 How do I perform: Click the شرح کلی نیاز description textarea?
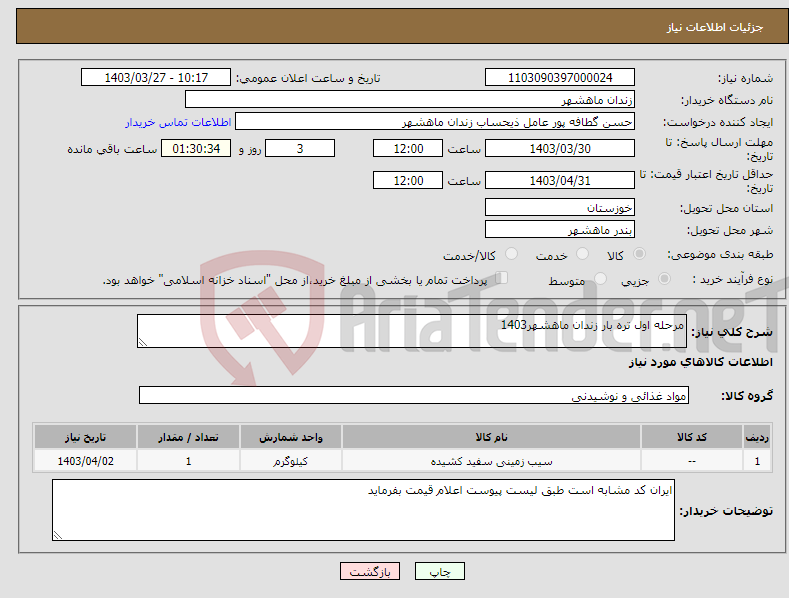[x=412, y=331]
